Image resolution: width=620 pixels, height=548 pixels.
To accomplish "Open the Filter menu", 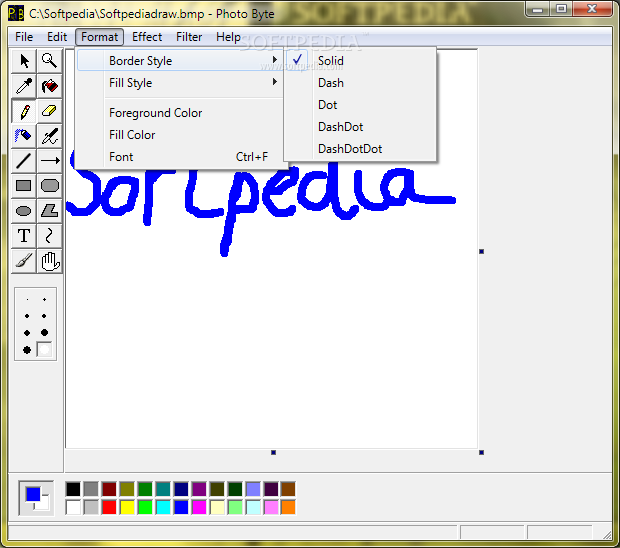I will click(x=189, y=37).
